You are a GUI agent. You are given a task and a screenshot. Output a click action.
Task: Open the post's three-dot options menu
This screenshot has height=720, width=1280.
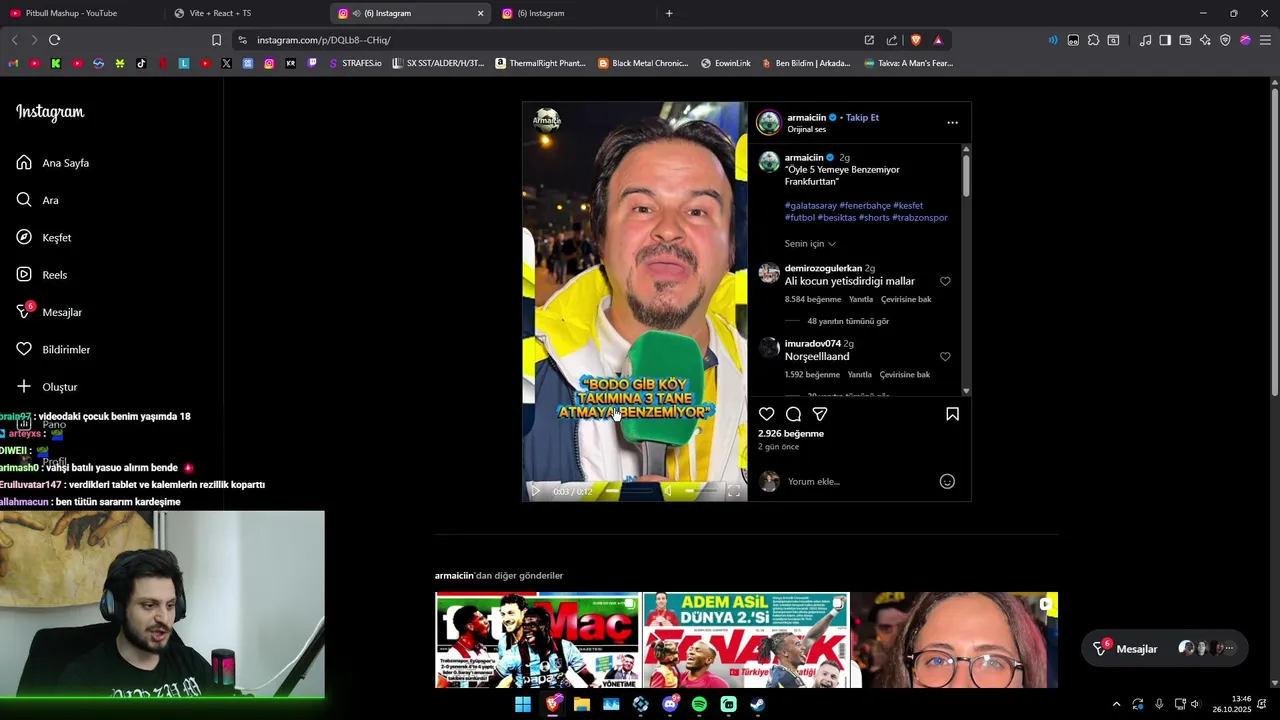coord(952,123)
